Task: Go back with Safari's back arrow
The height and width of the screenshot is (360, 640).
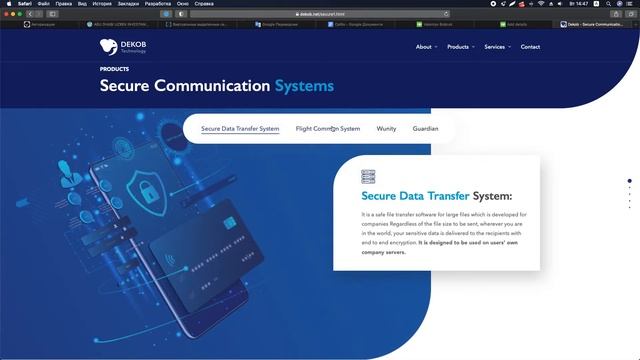Action: (x=30, y=14)
